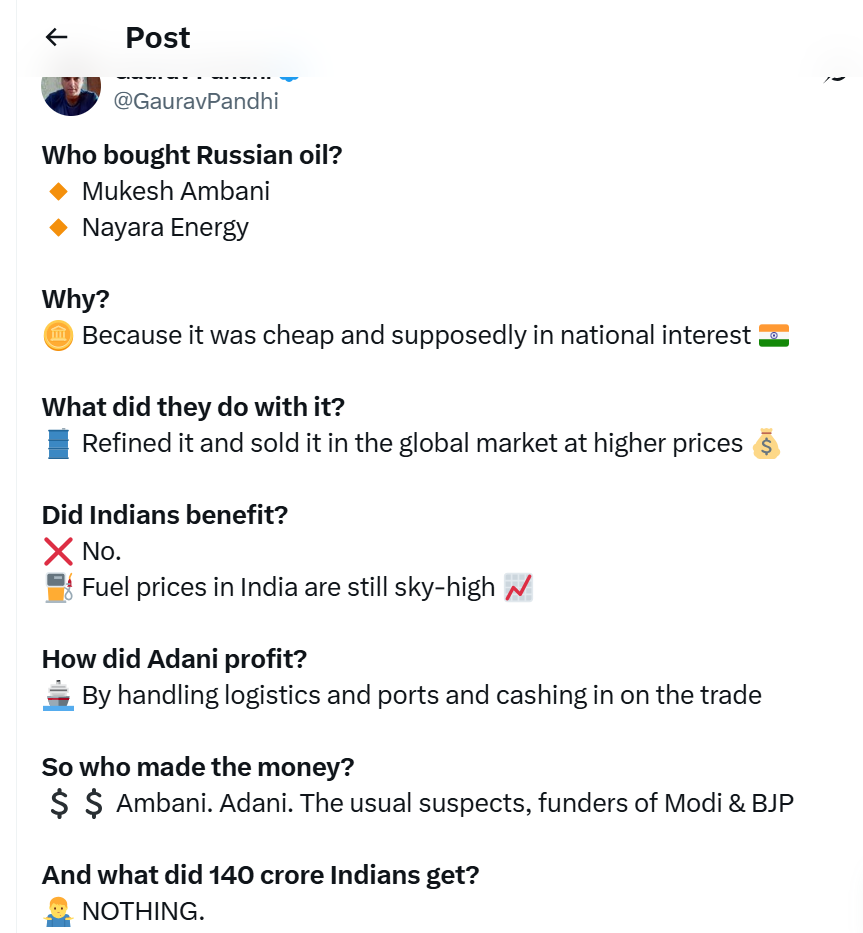Click the red cross mark emoji
The height and width of the screenshot is (933, 863).
tap(58, 551)
